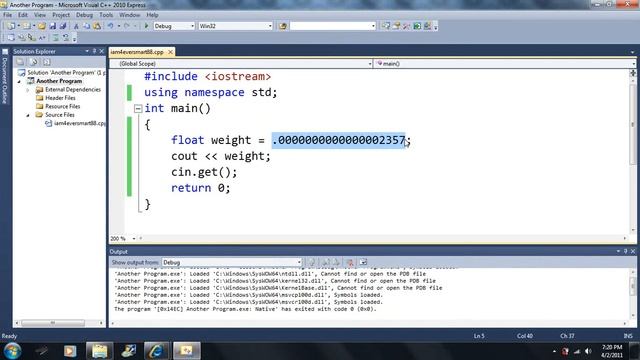Click the Extension Manager toolbar icon
Image resolution: width=640 pixels, height=360 pixels.
tap(427, 26)
